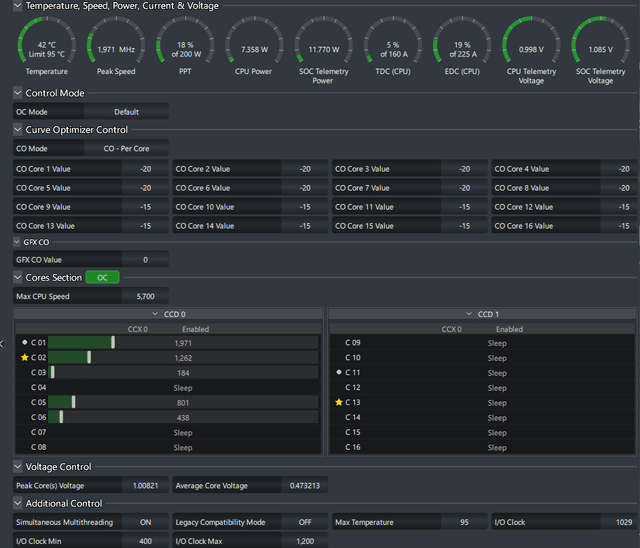Click the Temperature gauge showing 42 °C
The image size is (640, 548).
(x=47, y=46)
